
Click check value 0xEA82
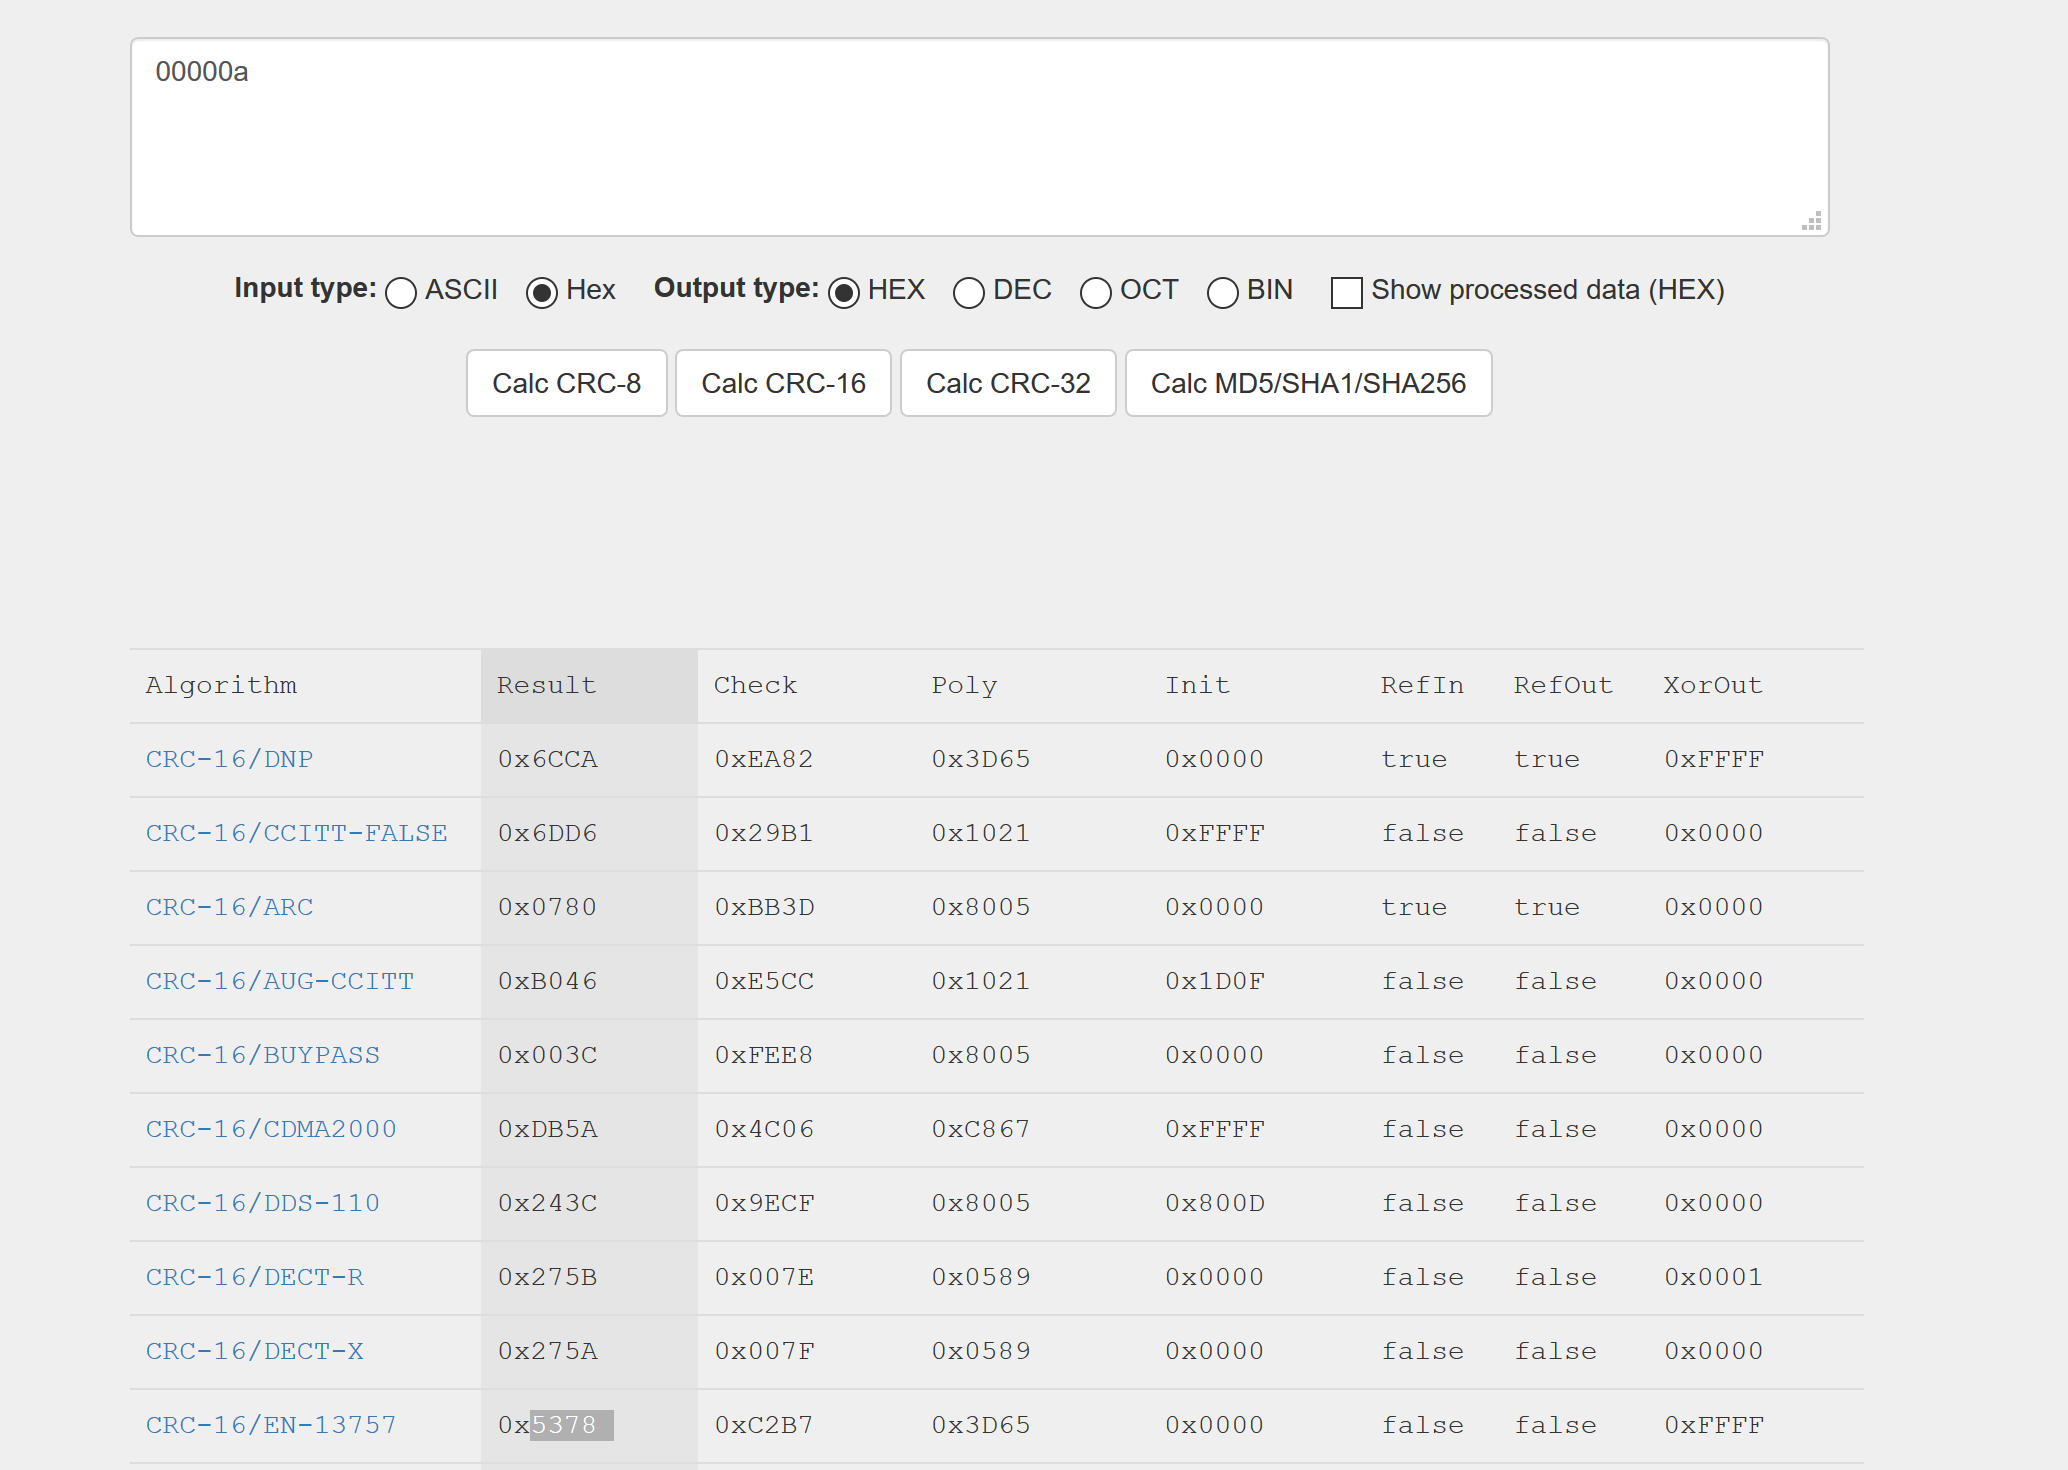(x=764, y=759)
